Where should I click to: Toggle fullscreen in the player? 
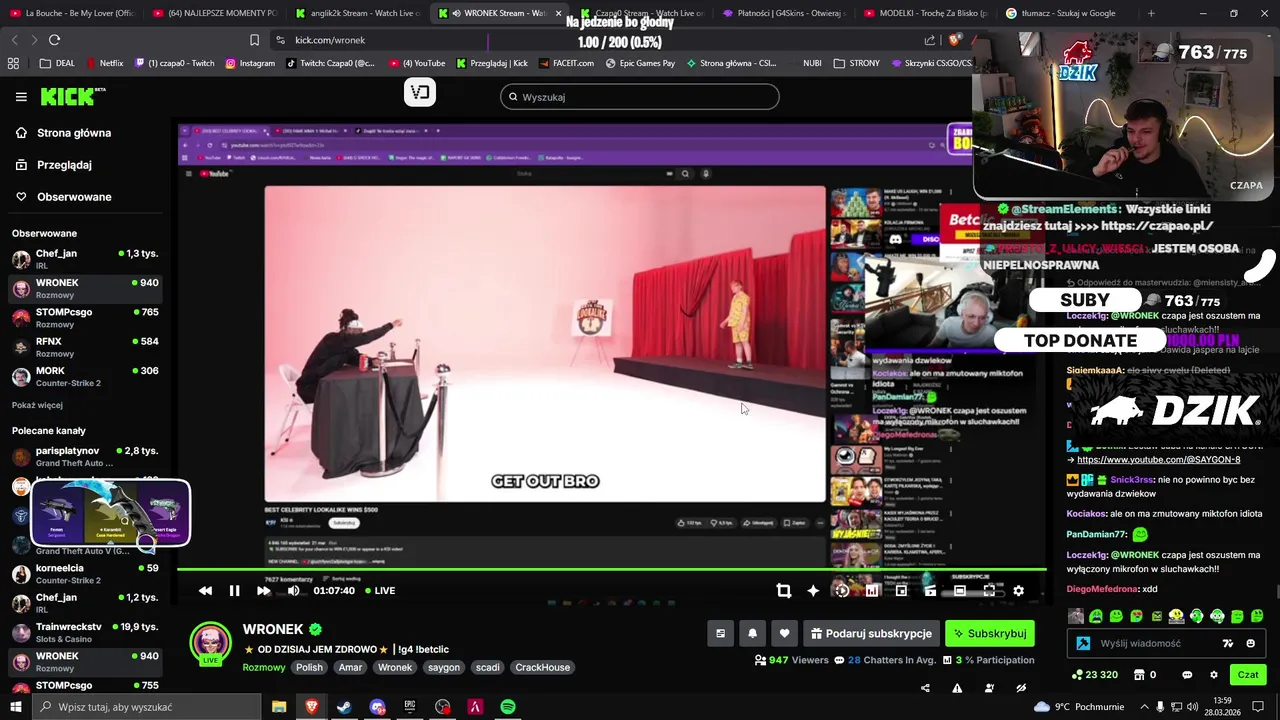(x=989, y=591)
